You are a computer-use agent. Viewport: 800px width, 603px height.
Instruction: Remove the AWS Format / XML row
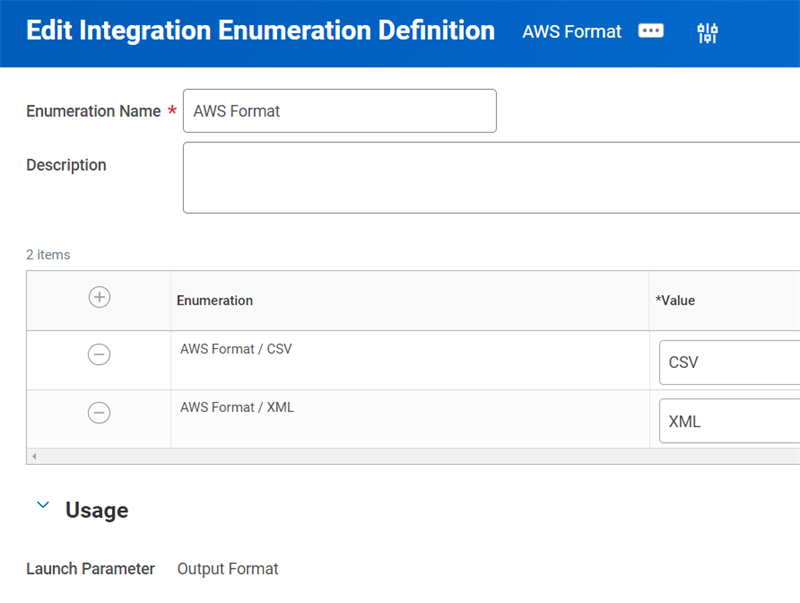(99, 412)
